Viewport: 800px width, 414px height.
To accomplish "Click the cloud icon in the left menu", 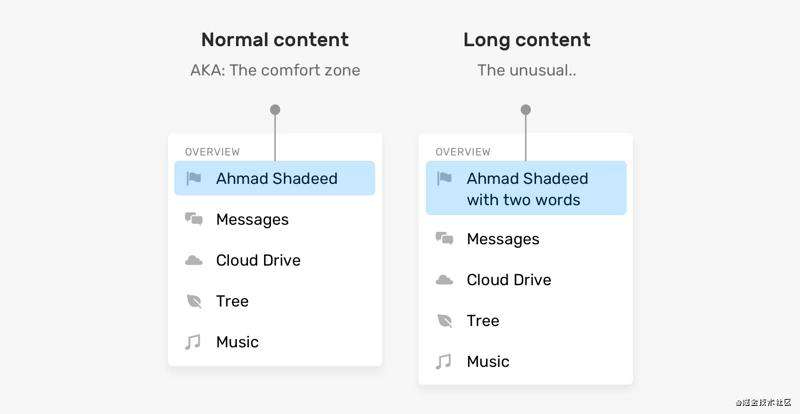I will click(193, 260).
